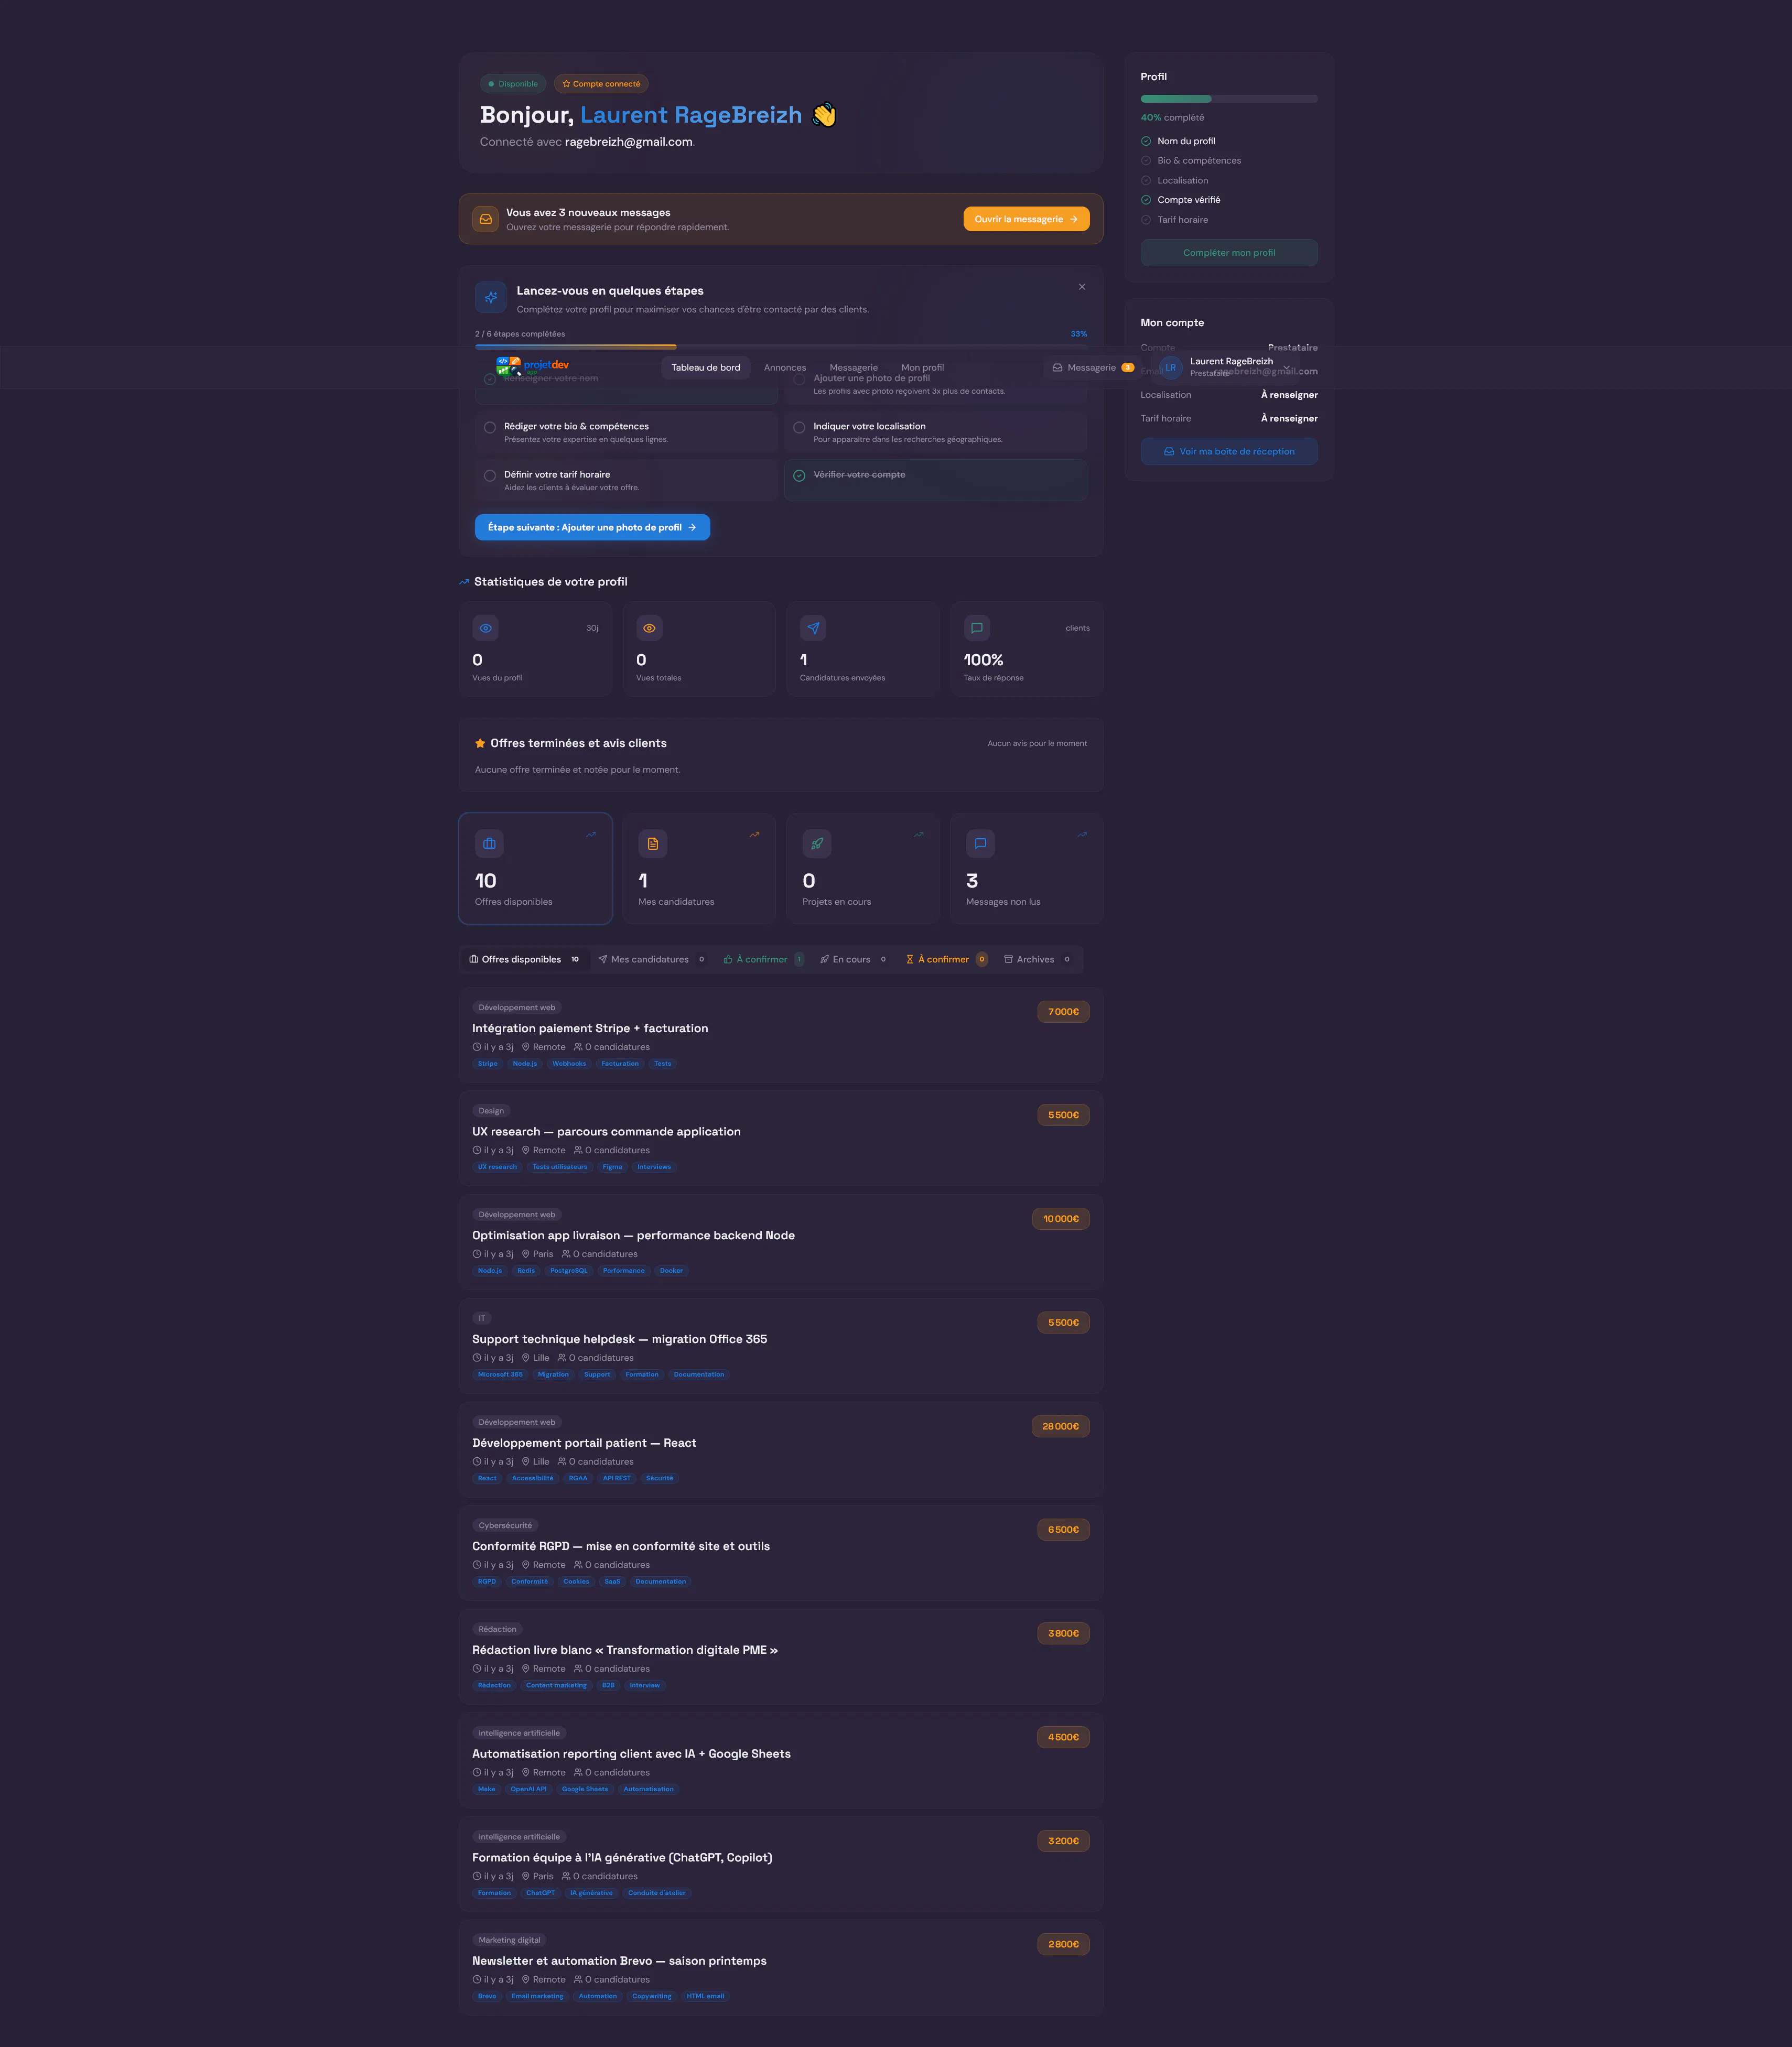Expand the Laurent RageBreizh user menu chevron
Screen dimensions: 1792x2047
[1287, 367]
